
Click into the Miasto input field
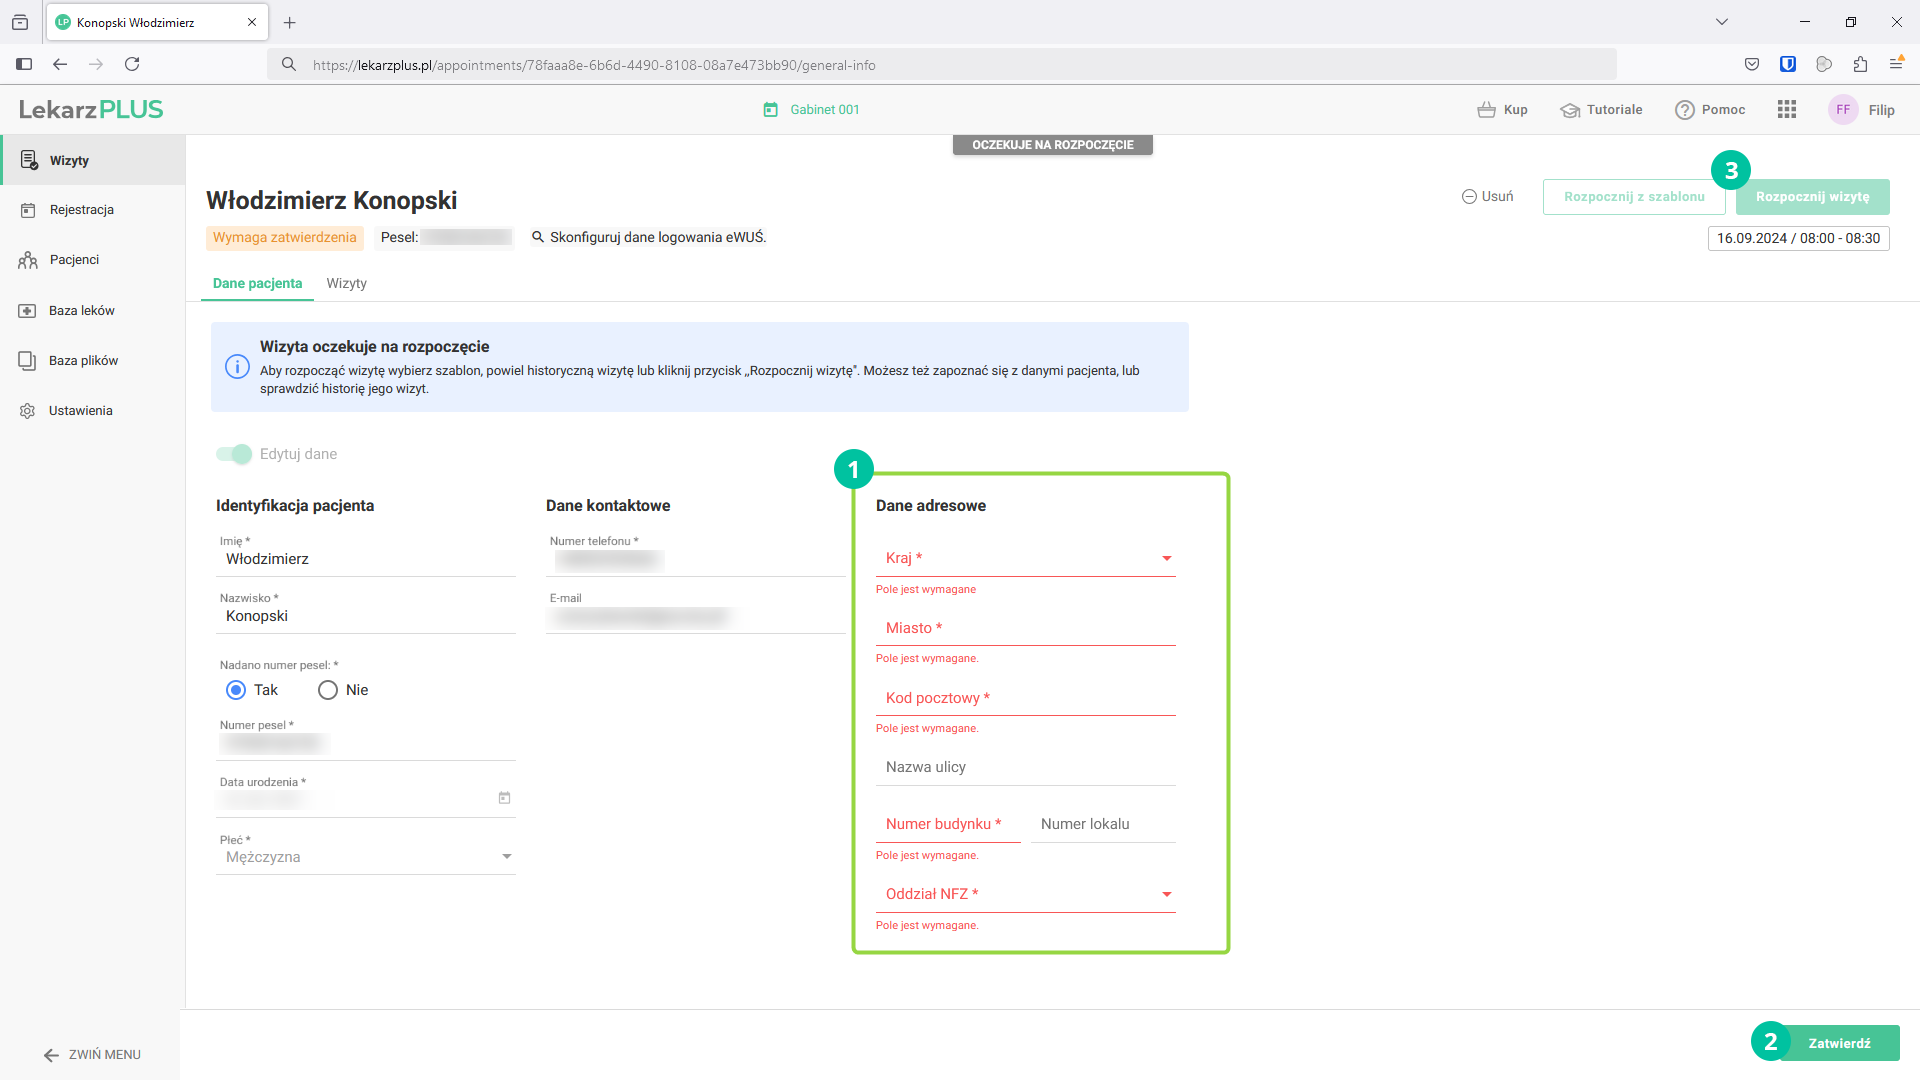pyautogui.click(x=1025, y=629)
